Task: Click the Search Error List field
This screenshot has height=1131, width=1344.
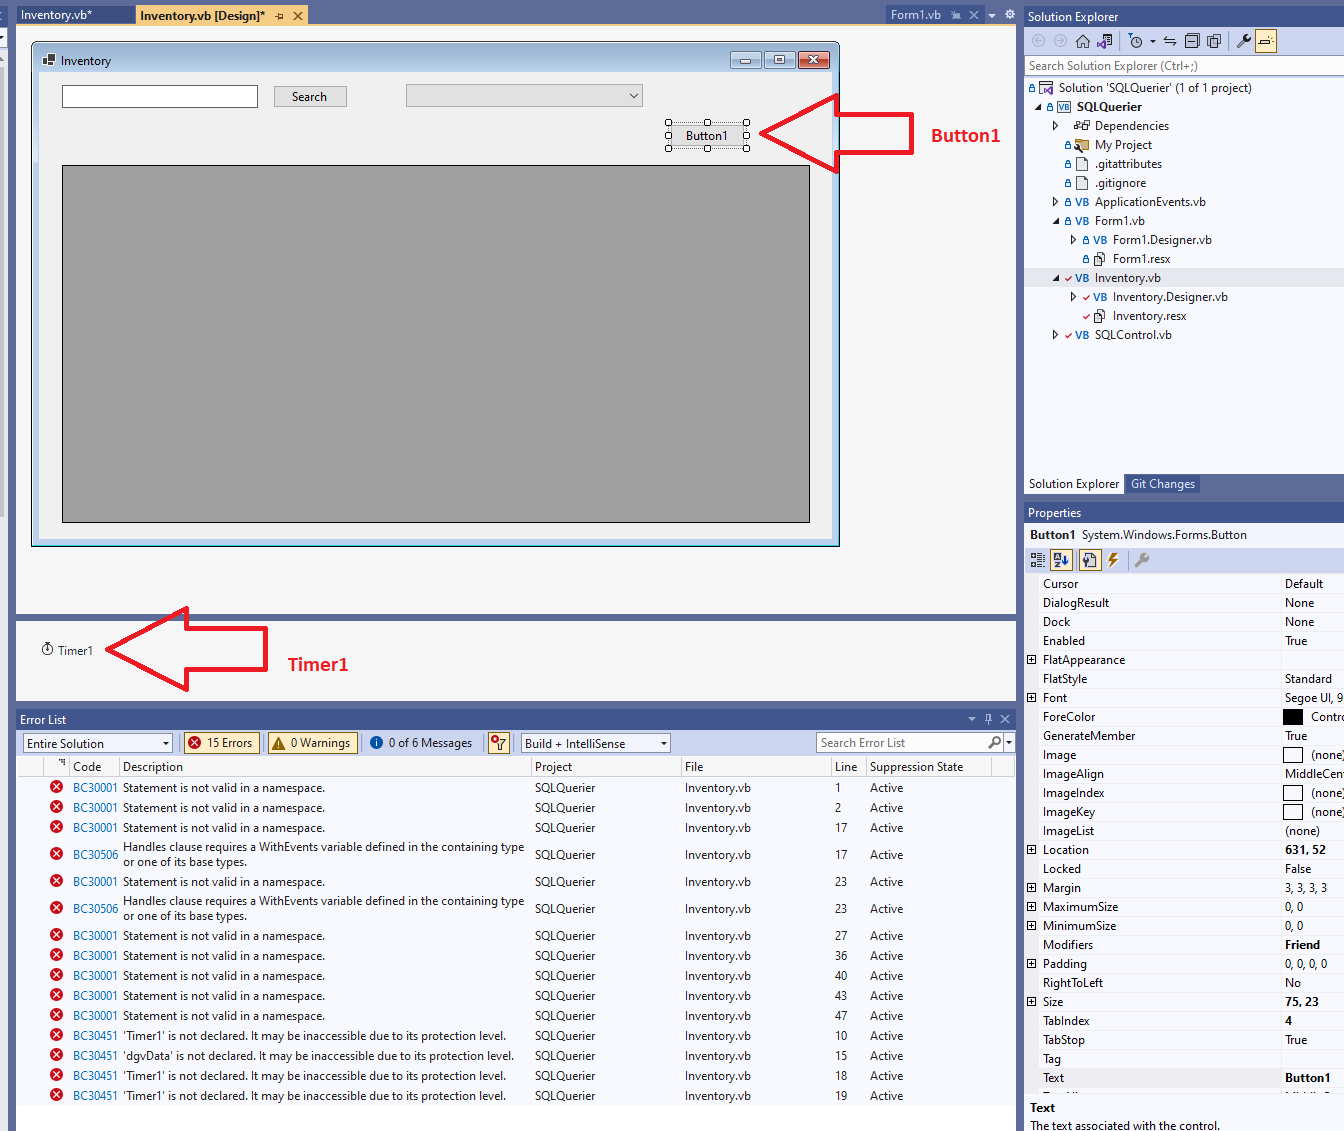Action: point(902,743)
